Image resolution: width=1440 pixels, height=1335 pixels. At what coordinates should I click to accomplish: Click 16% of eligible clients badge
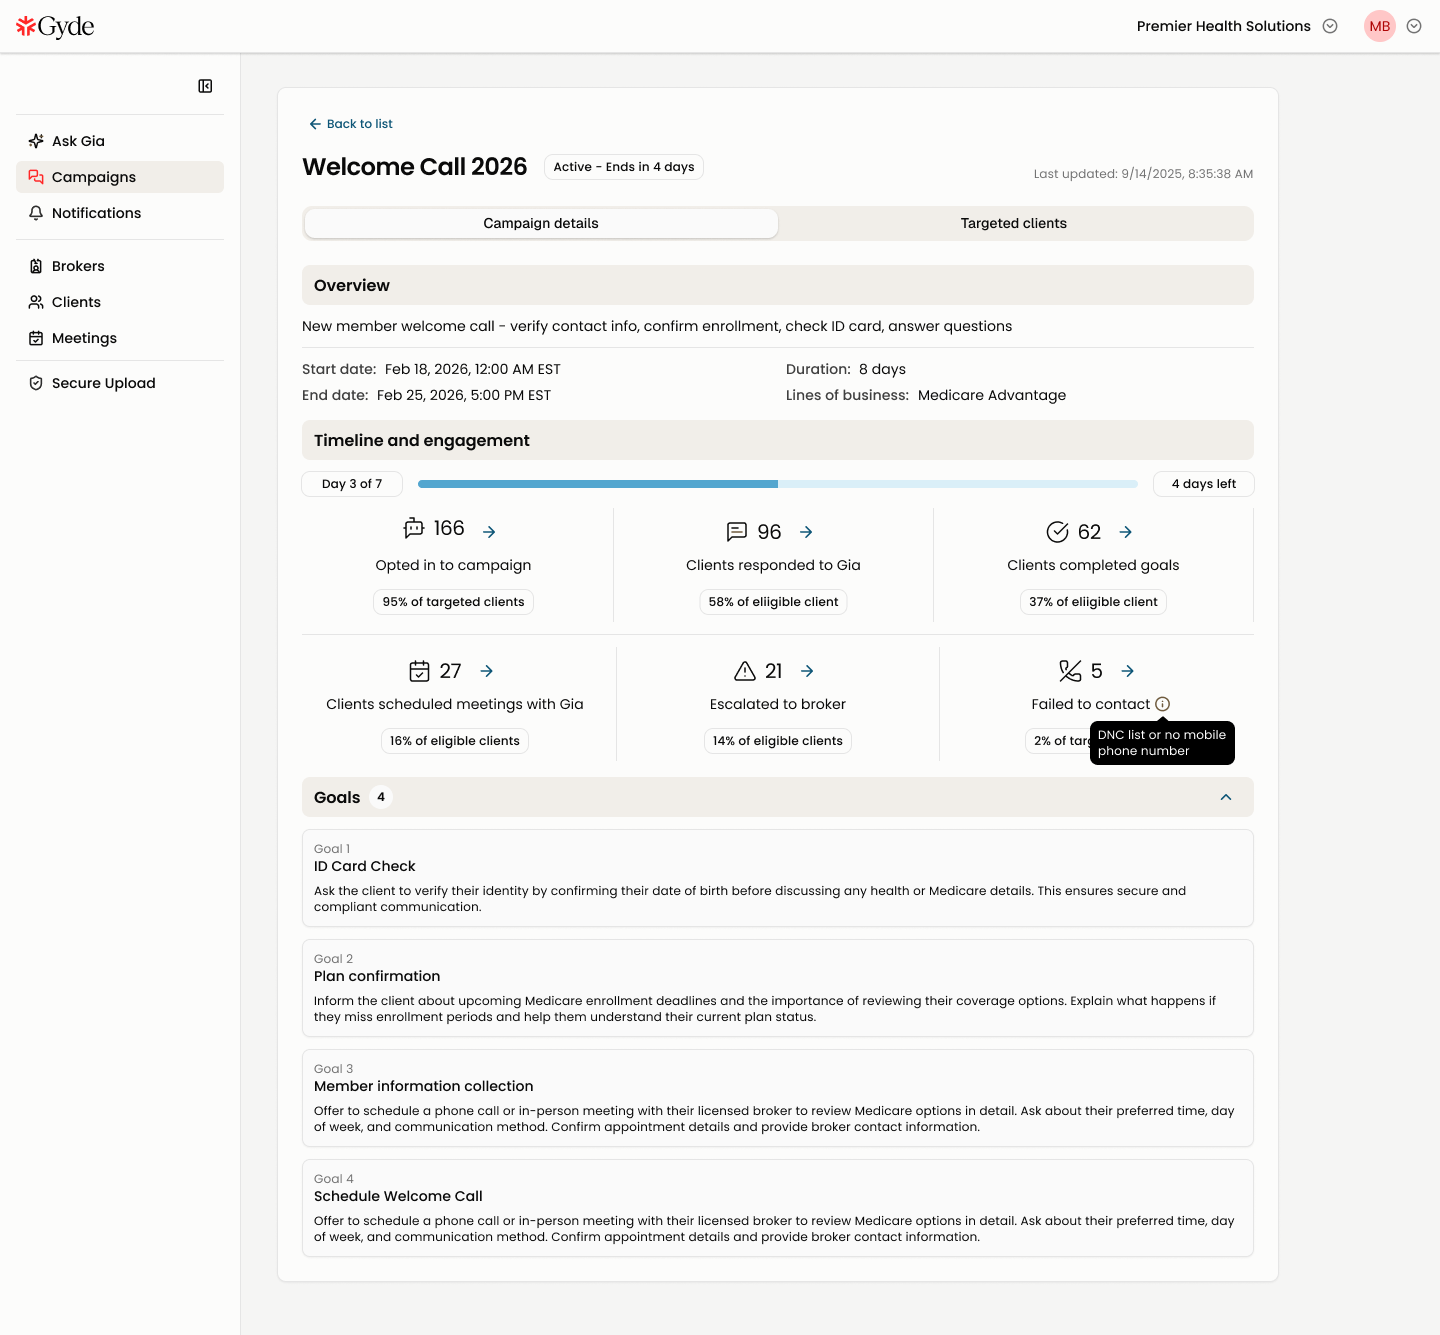click(455, 741)
